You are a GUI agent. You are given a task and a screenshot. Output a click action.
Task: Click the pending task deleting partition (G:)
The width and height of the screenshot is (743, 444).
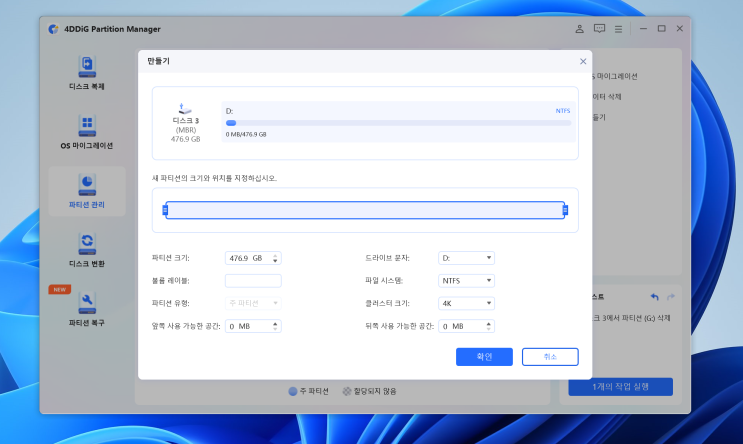pos(631,318)
